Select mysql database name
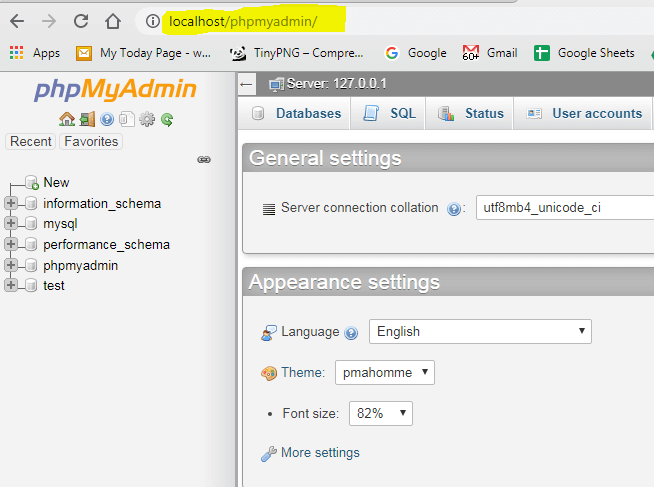654x487 pixels. (x=60, y=224)
